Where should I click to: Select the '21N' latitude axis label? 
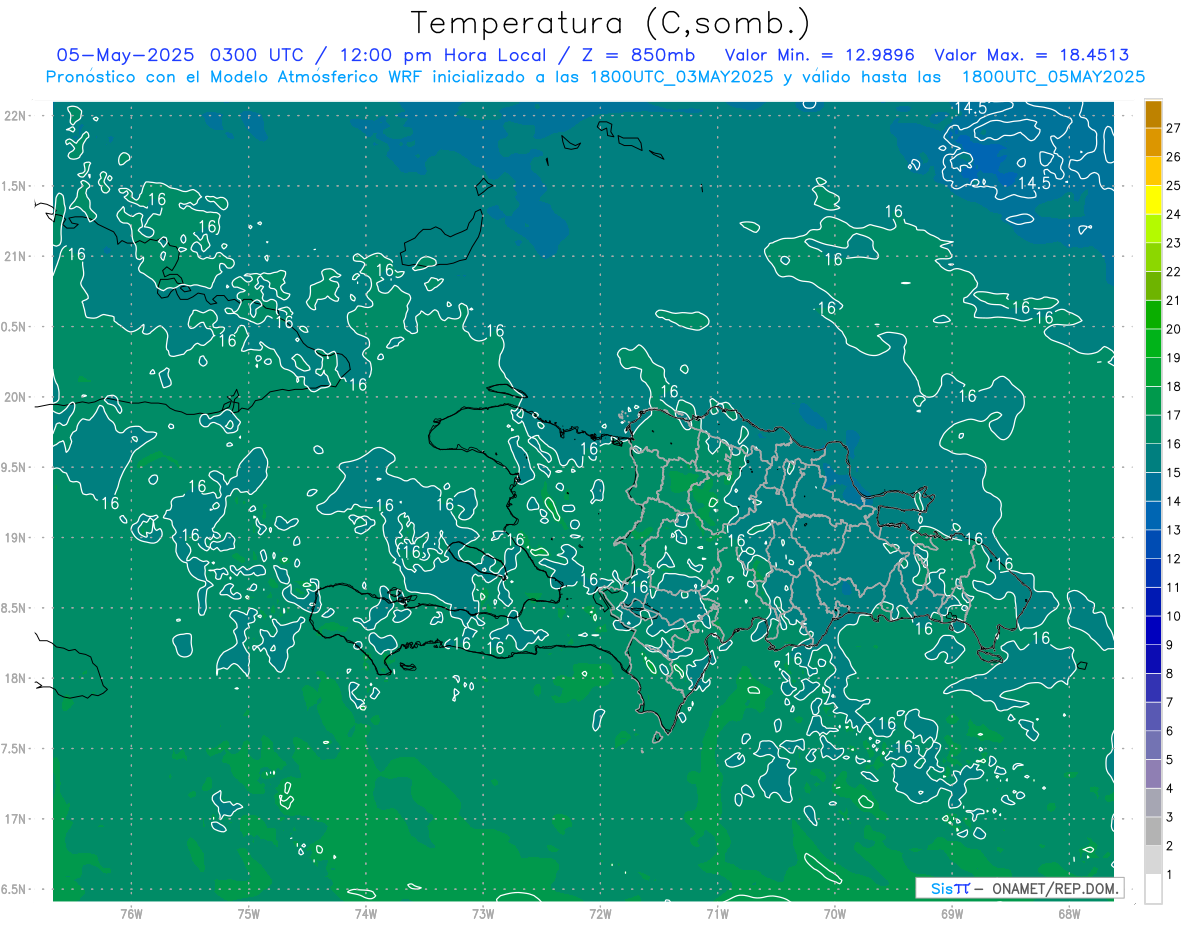[16, 256]
